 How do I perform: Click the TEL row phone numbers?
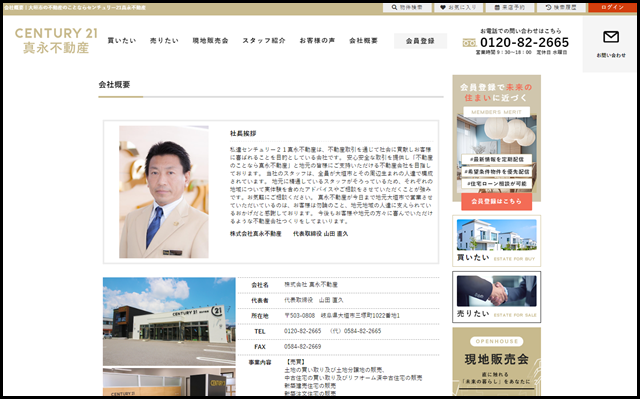(x=333, y=331)
